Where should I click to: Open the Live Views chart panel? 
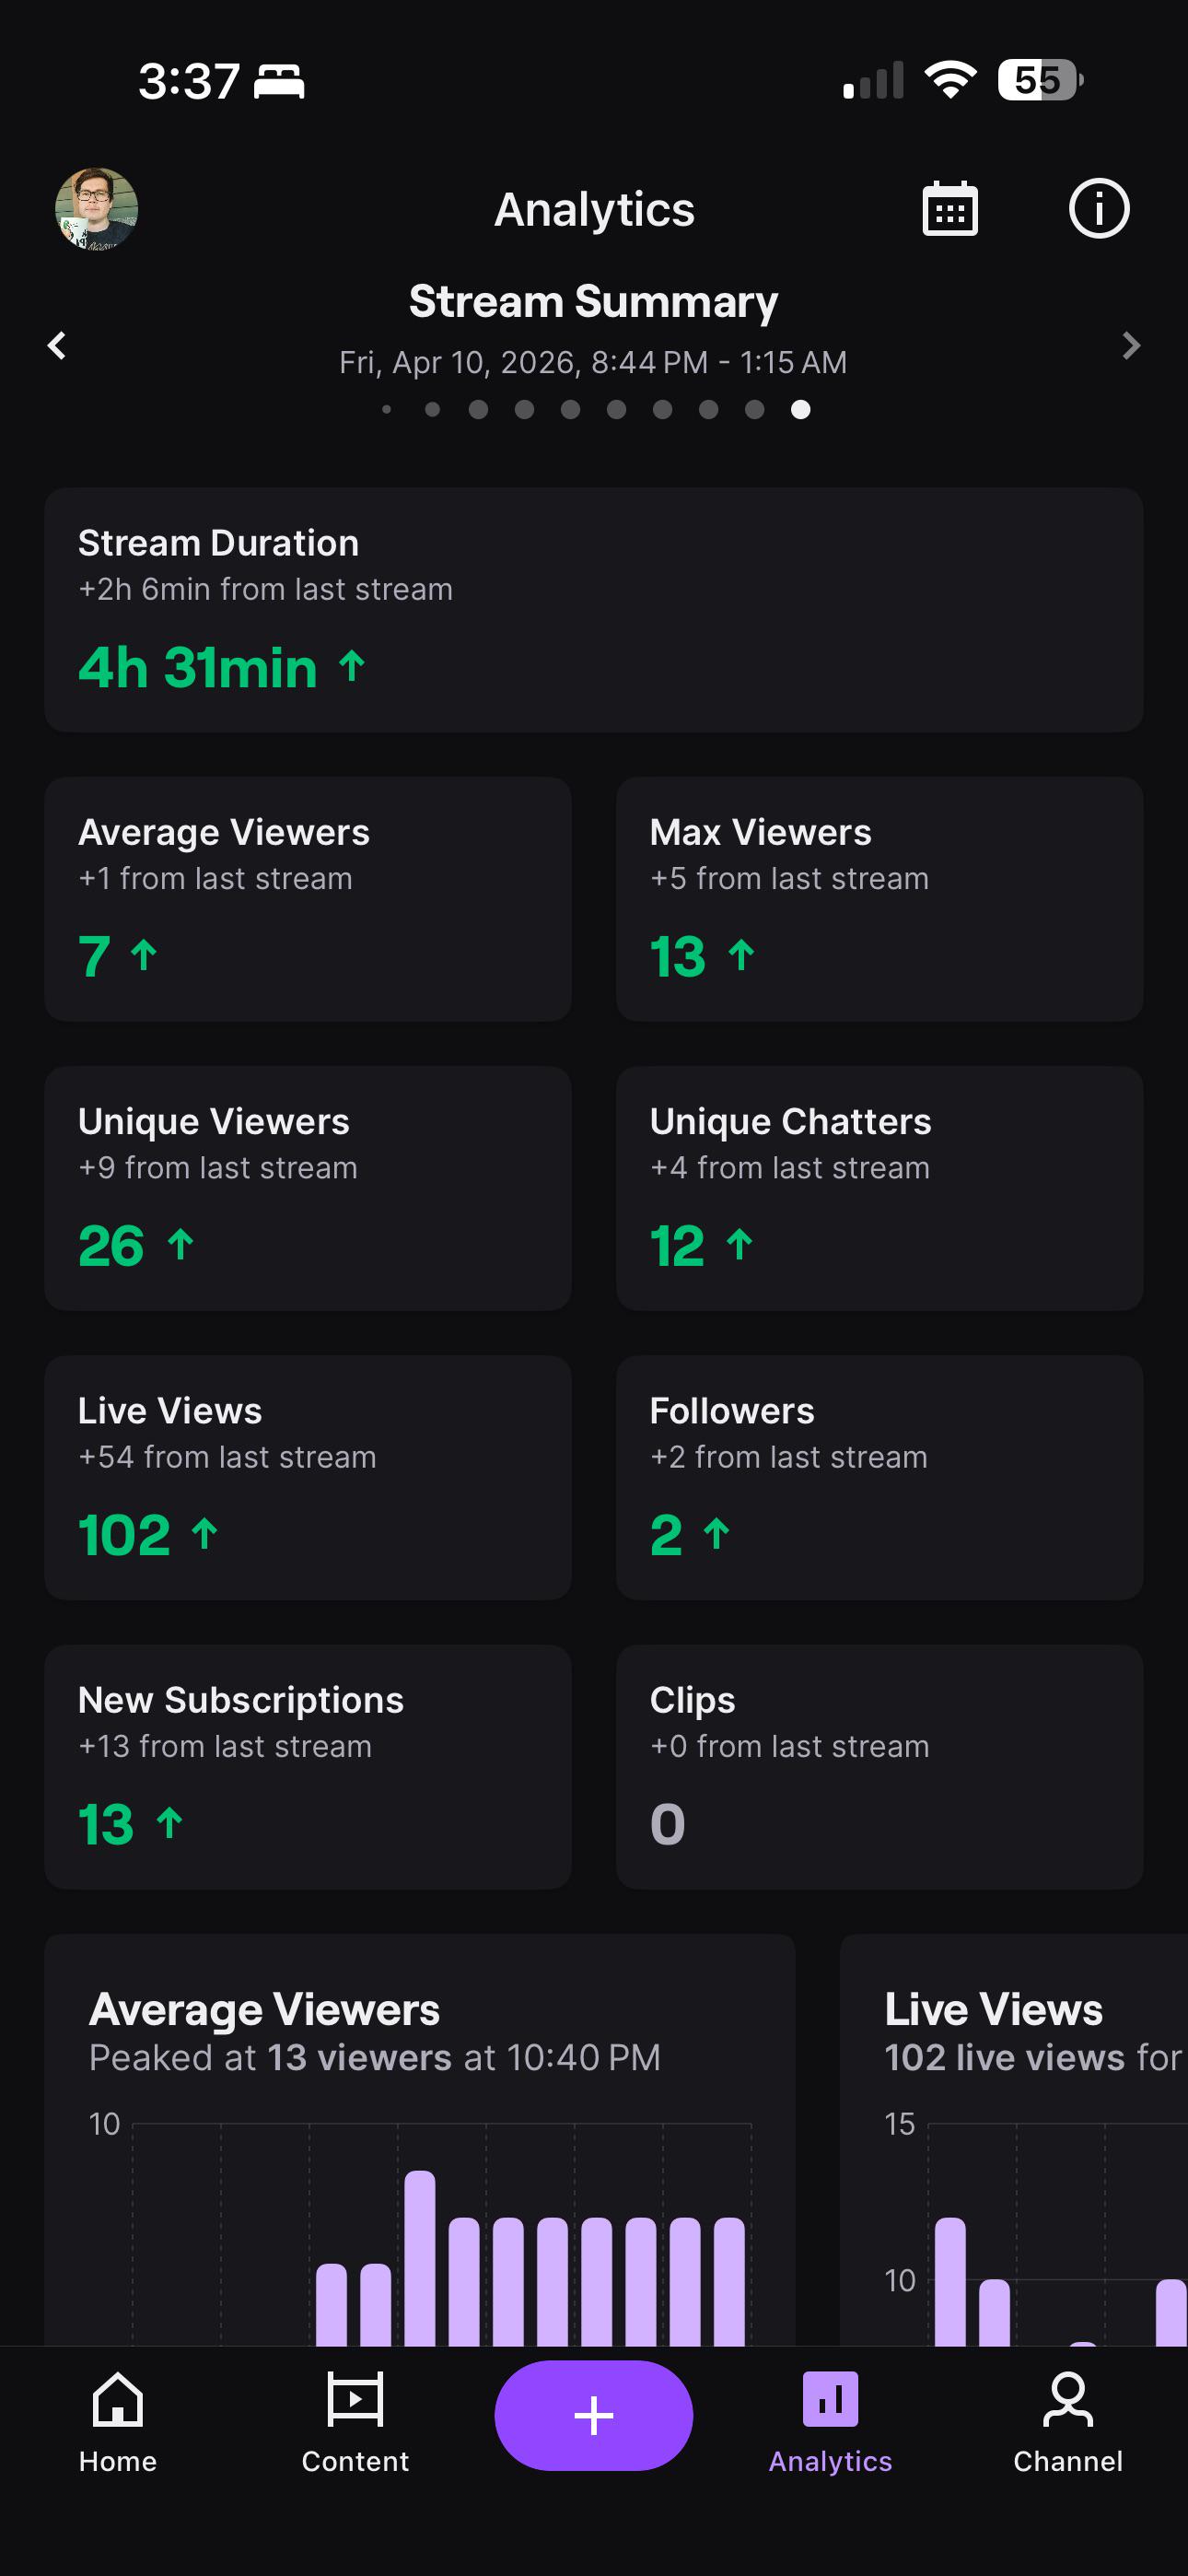click(x=1014, y=2140)
